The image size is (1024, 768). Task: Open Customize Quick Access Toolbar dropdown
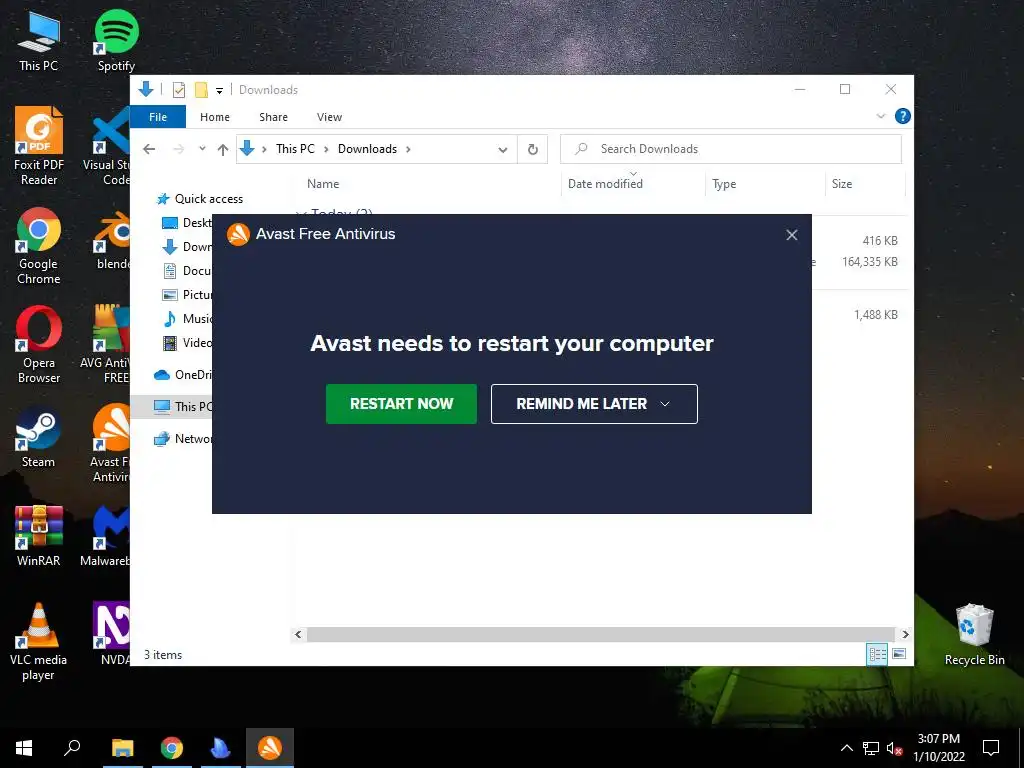[x=219, y=90]
